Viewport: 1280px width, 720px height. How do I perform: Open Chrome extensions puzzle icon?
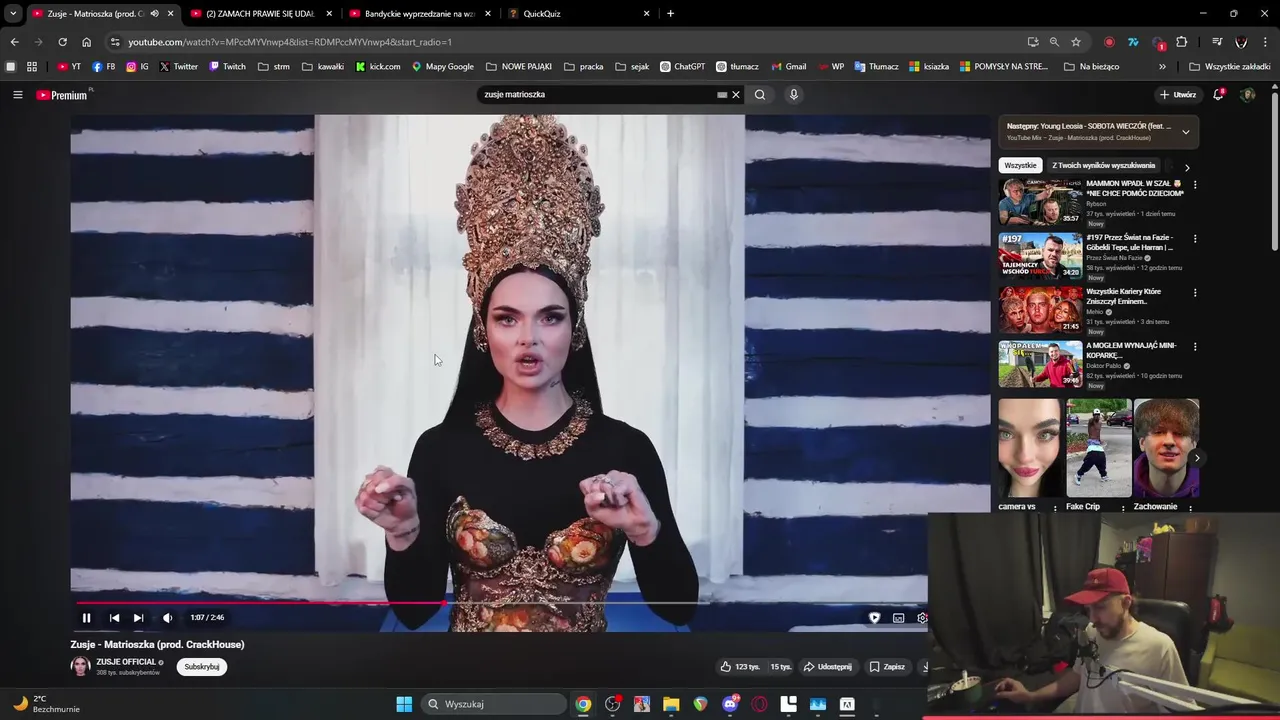(1182, 42)
